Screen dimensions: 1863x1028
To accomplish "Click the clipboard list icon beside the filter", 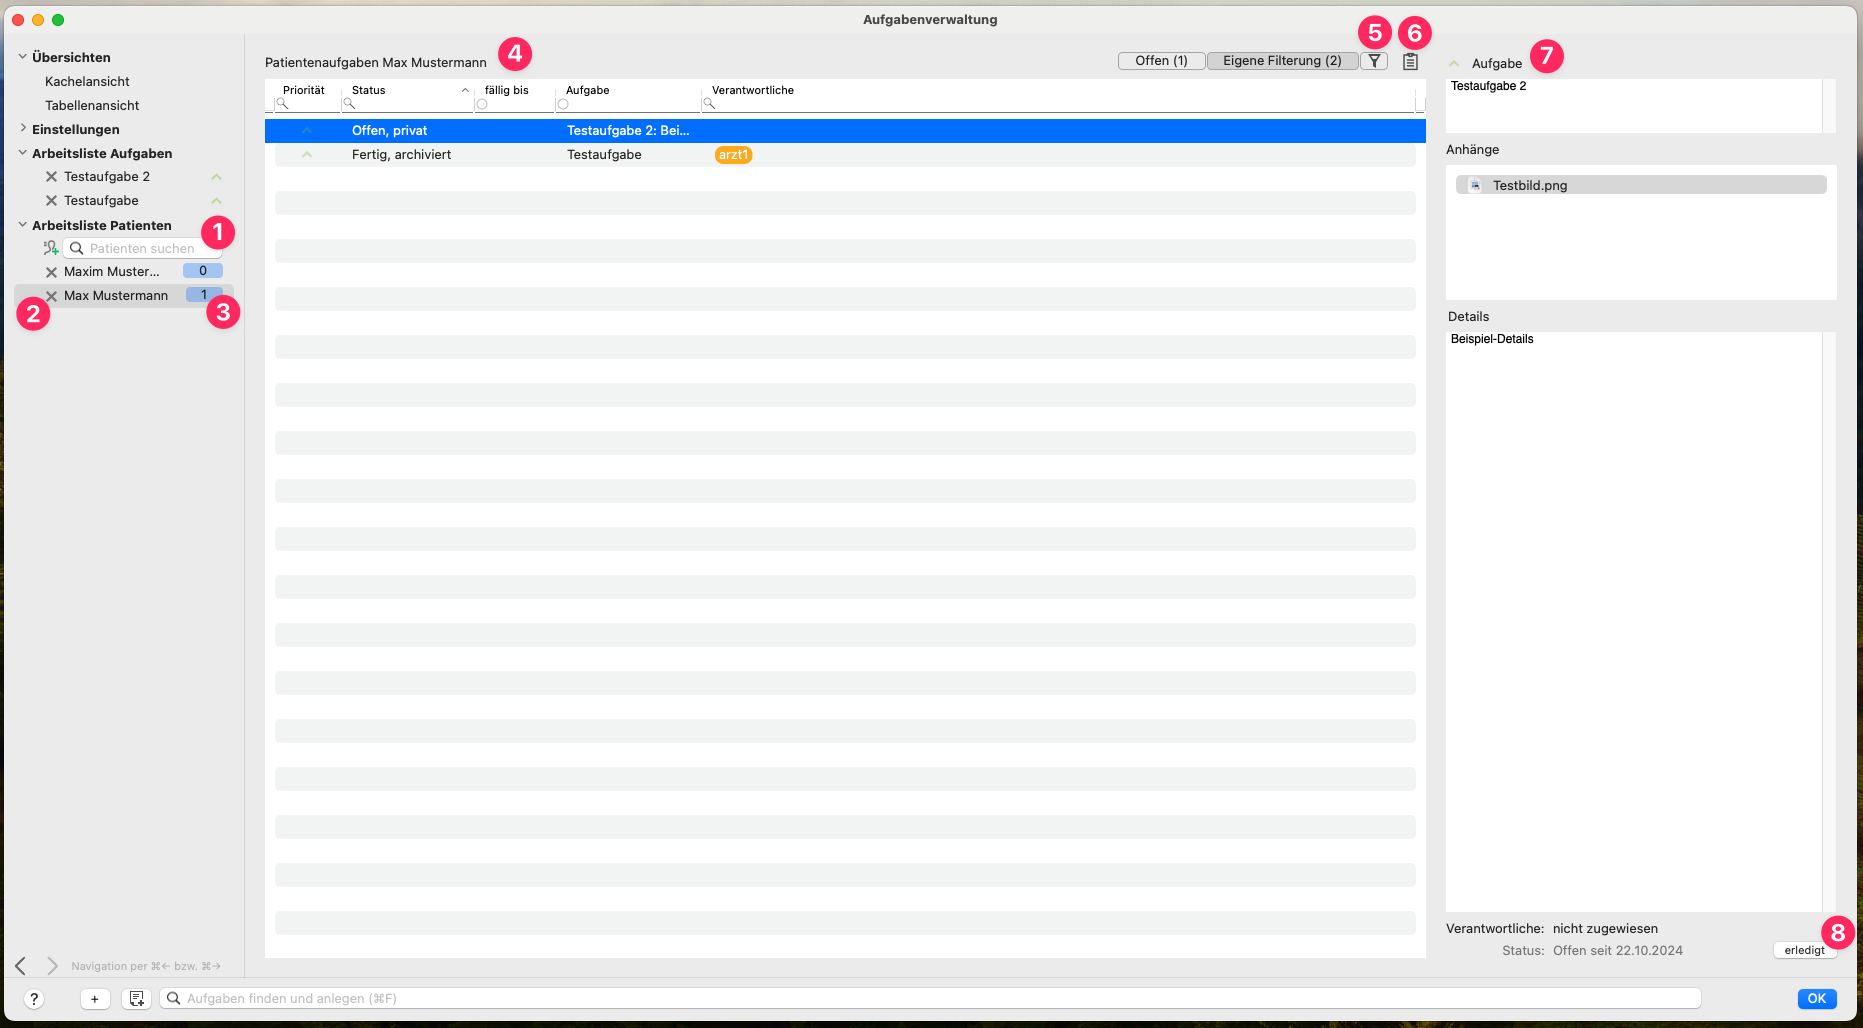I will pyautogui.click(x=1410, y=62).
